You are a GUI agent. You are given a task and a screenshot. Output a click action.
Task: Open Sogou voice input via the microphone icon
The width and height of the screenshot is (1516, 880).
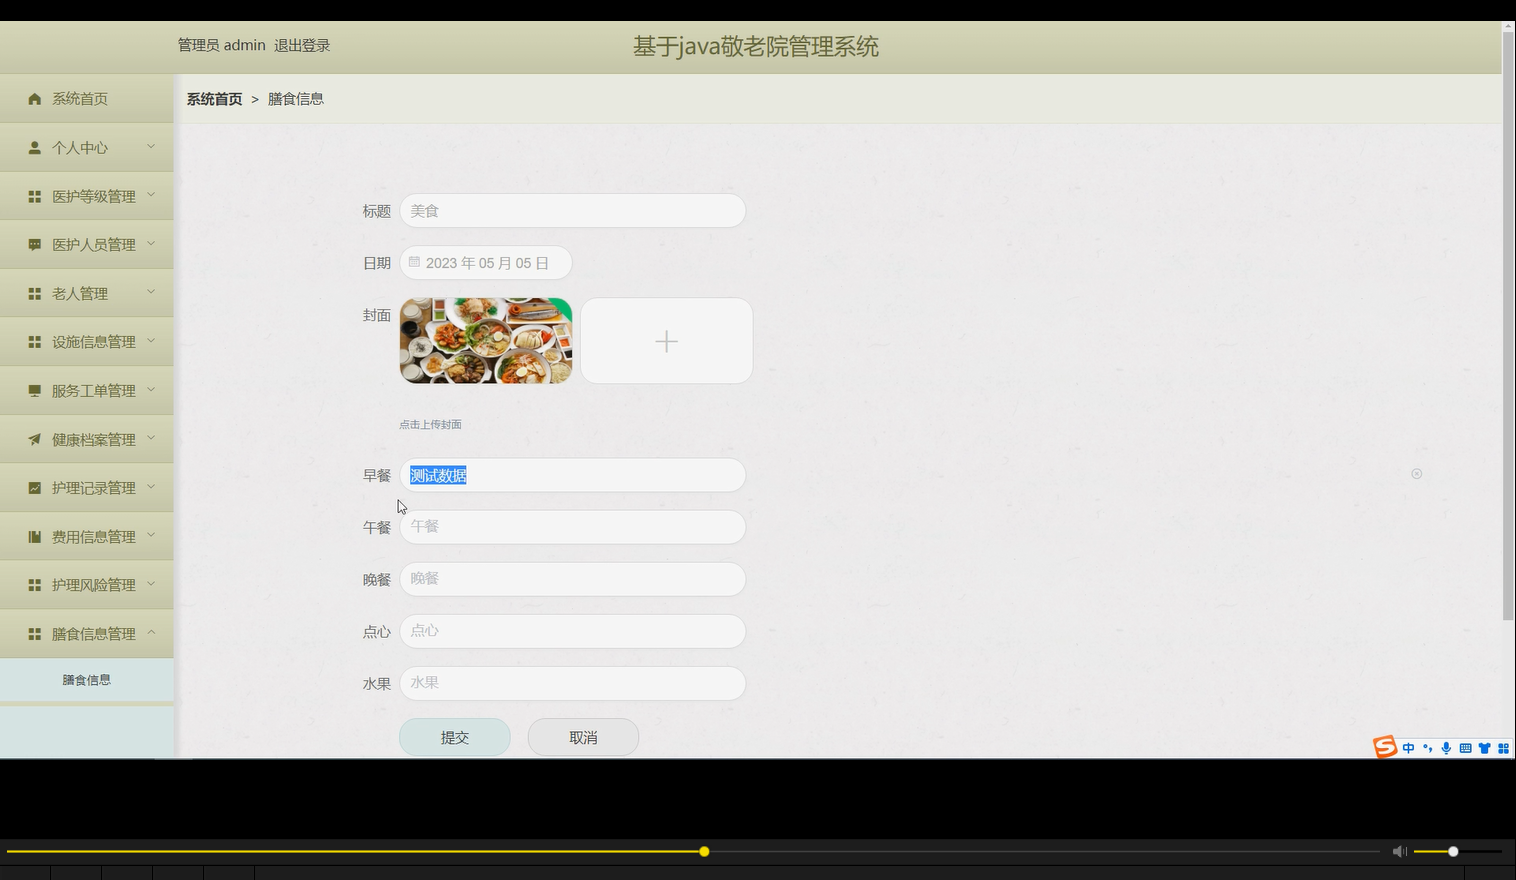(1446, 748)
